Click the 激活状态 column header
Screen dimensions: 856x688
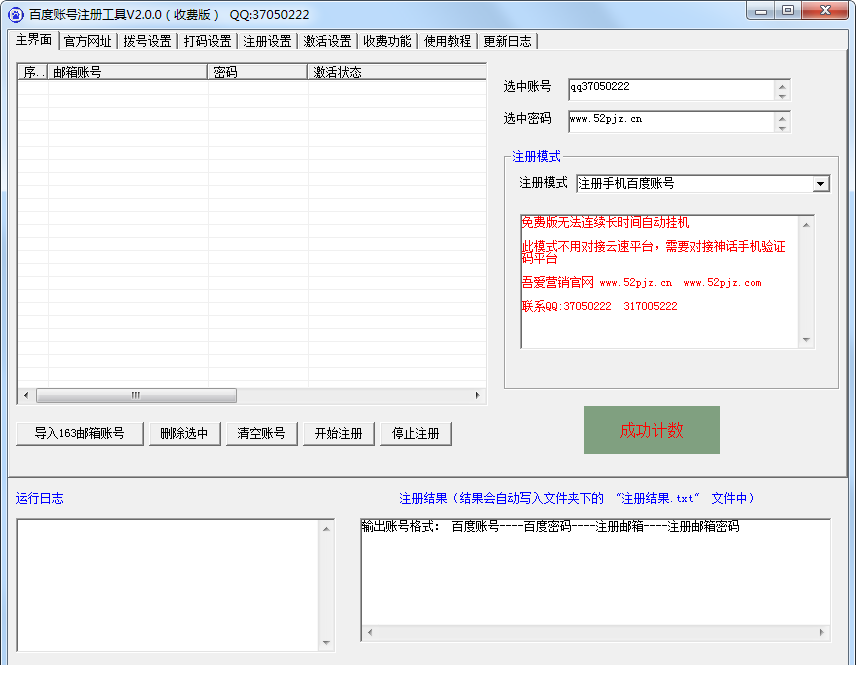pos(397,72)
